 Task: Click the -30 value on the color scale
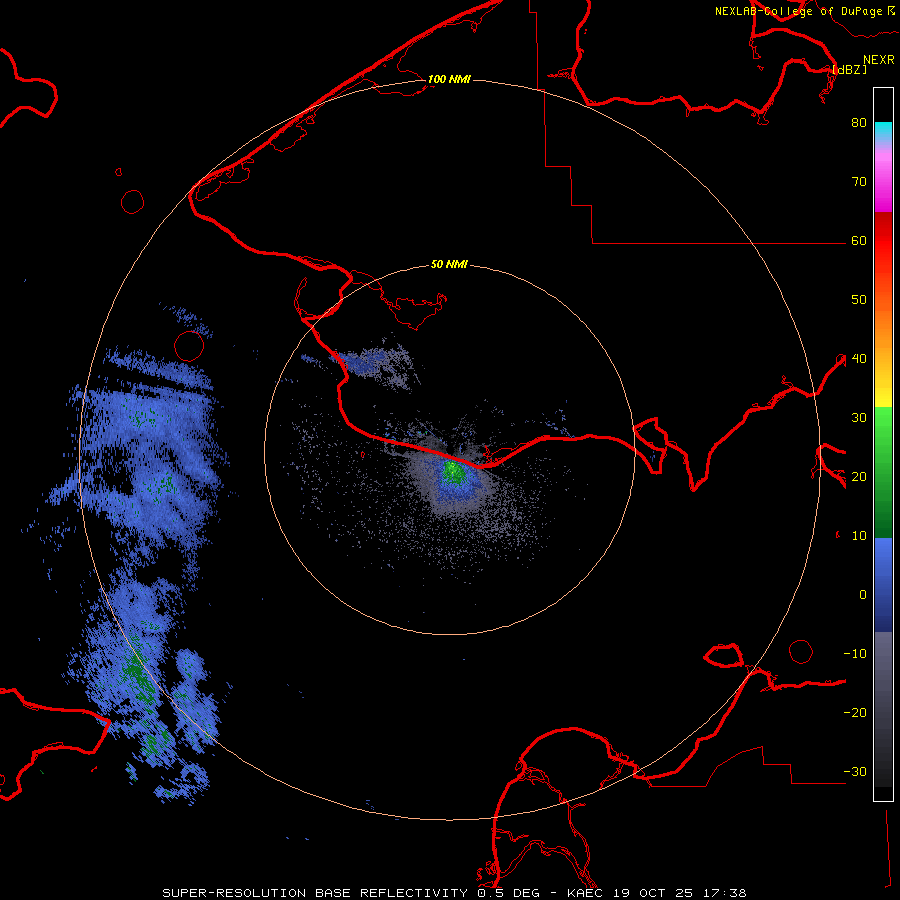click(x=855, y=772)
